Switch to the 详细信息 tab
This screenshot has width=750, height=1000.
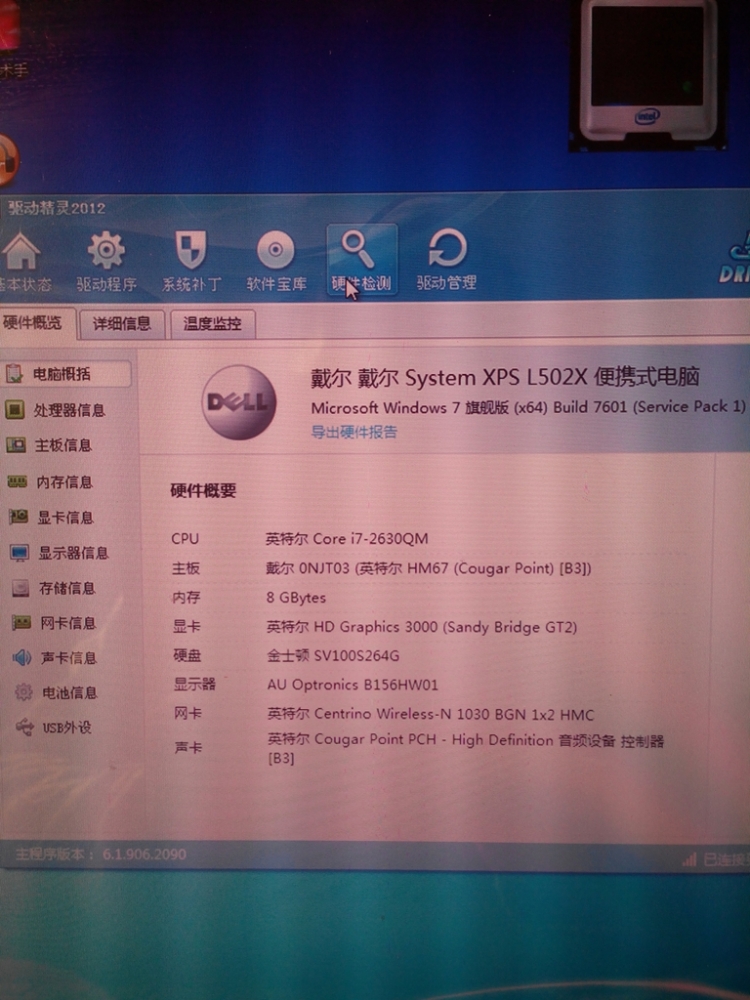pyautogui.click(x=122, y=324)
